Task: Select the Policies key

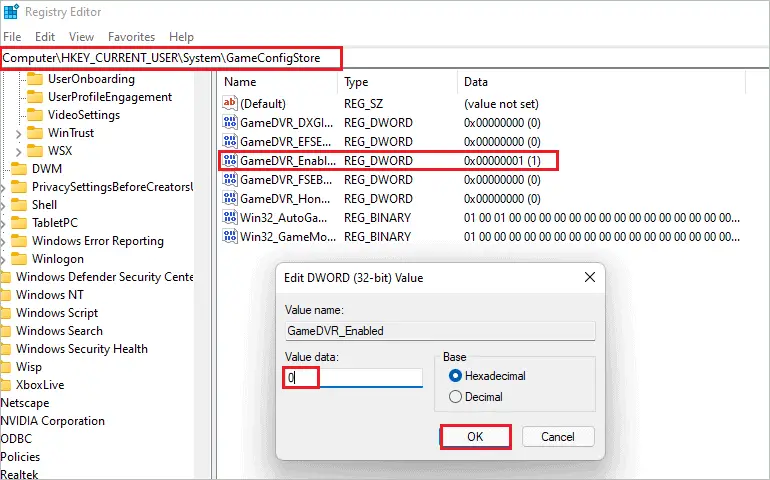Action: pyautogui.click(x=20, y=457)
